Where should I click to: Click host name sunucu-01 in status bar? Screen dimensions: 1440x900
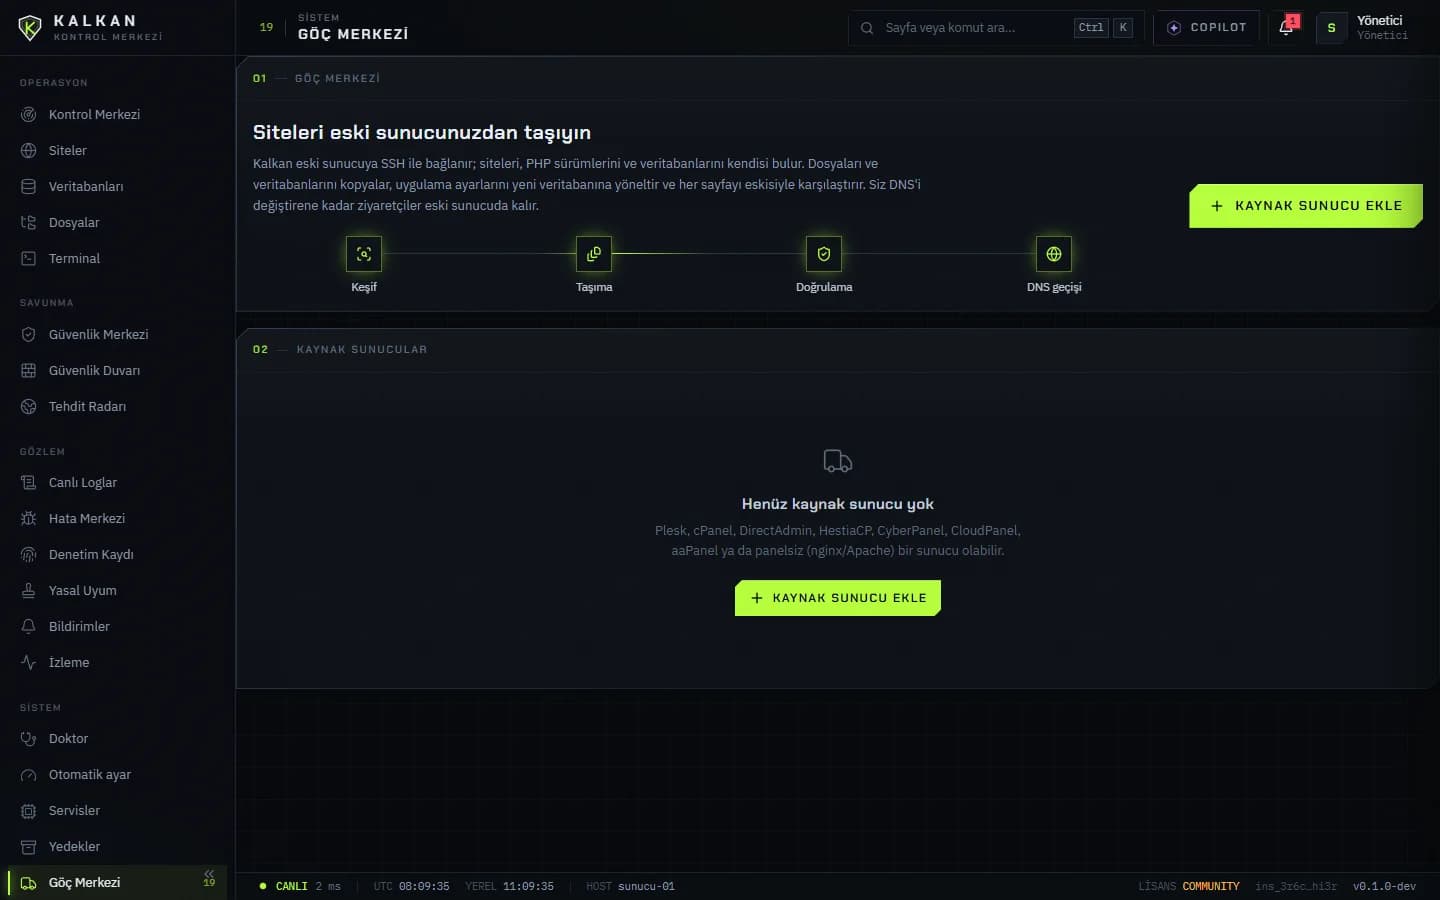(646, 887)
